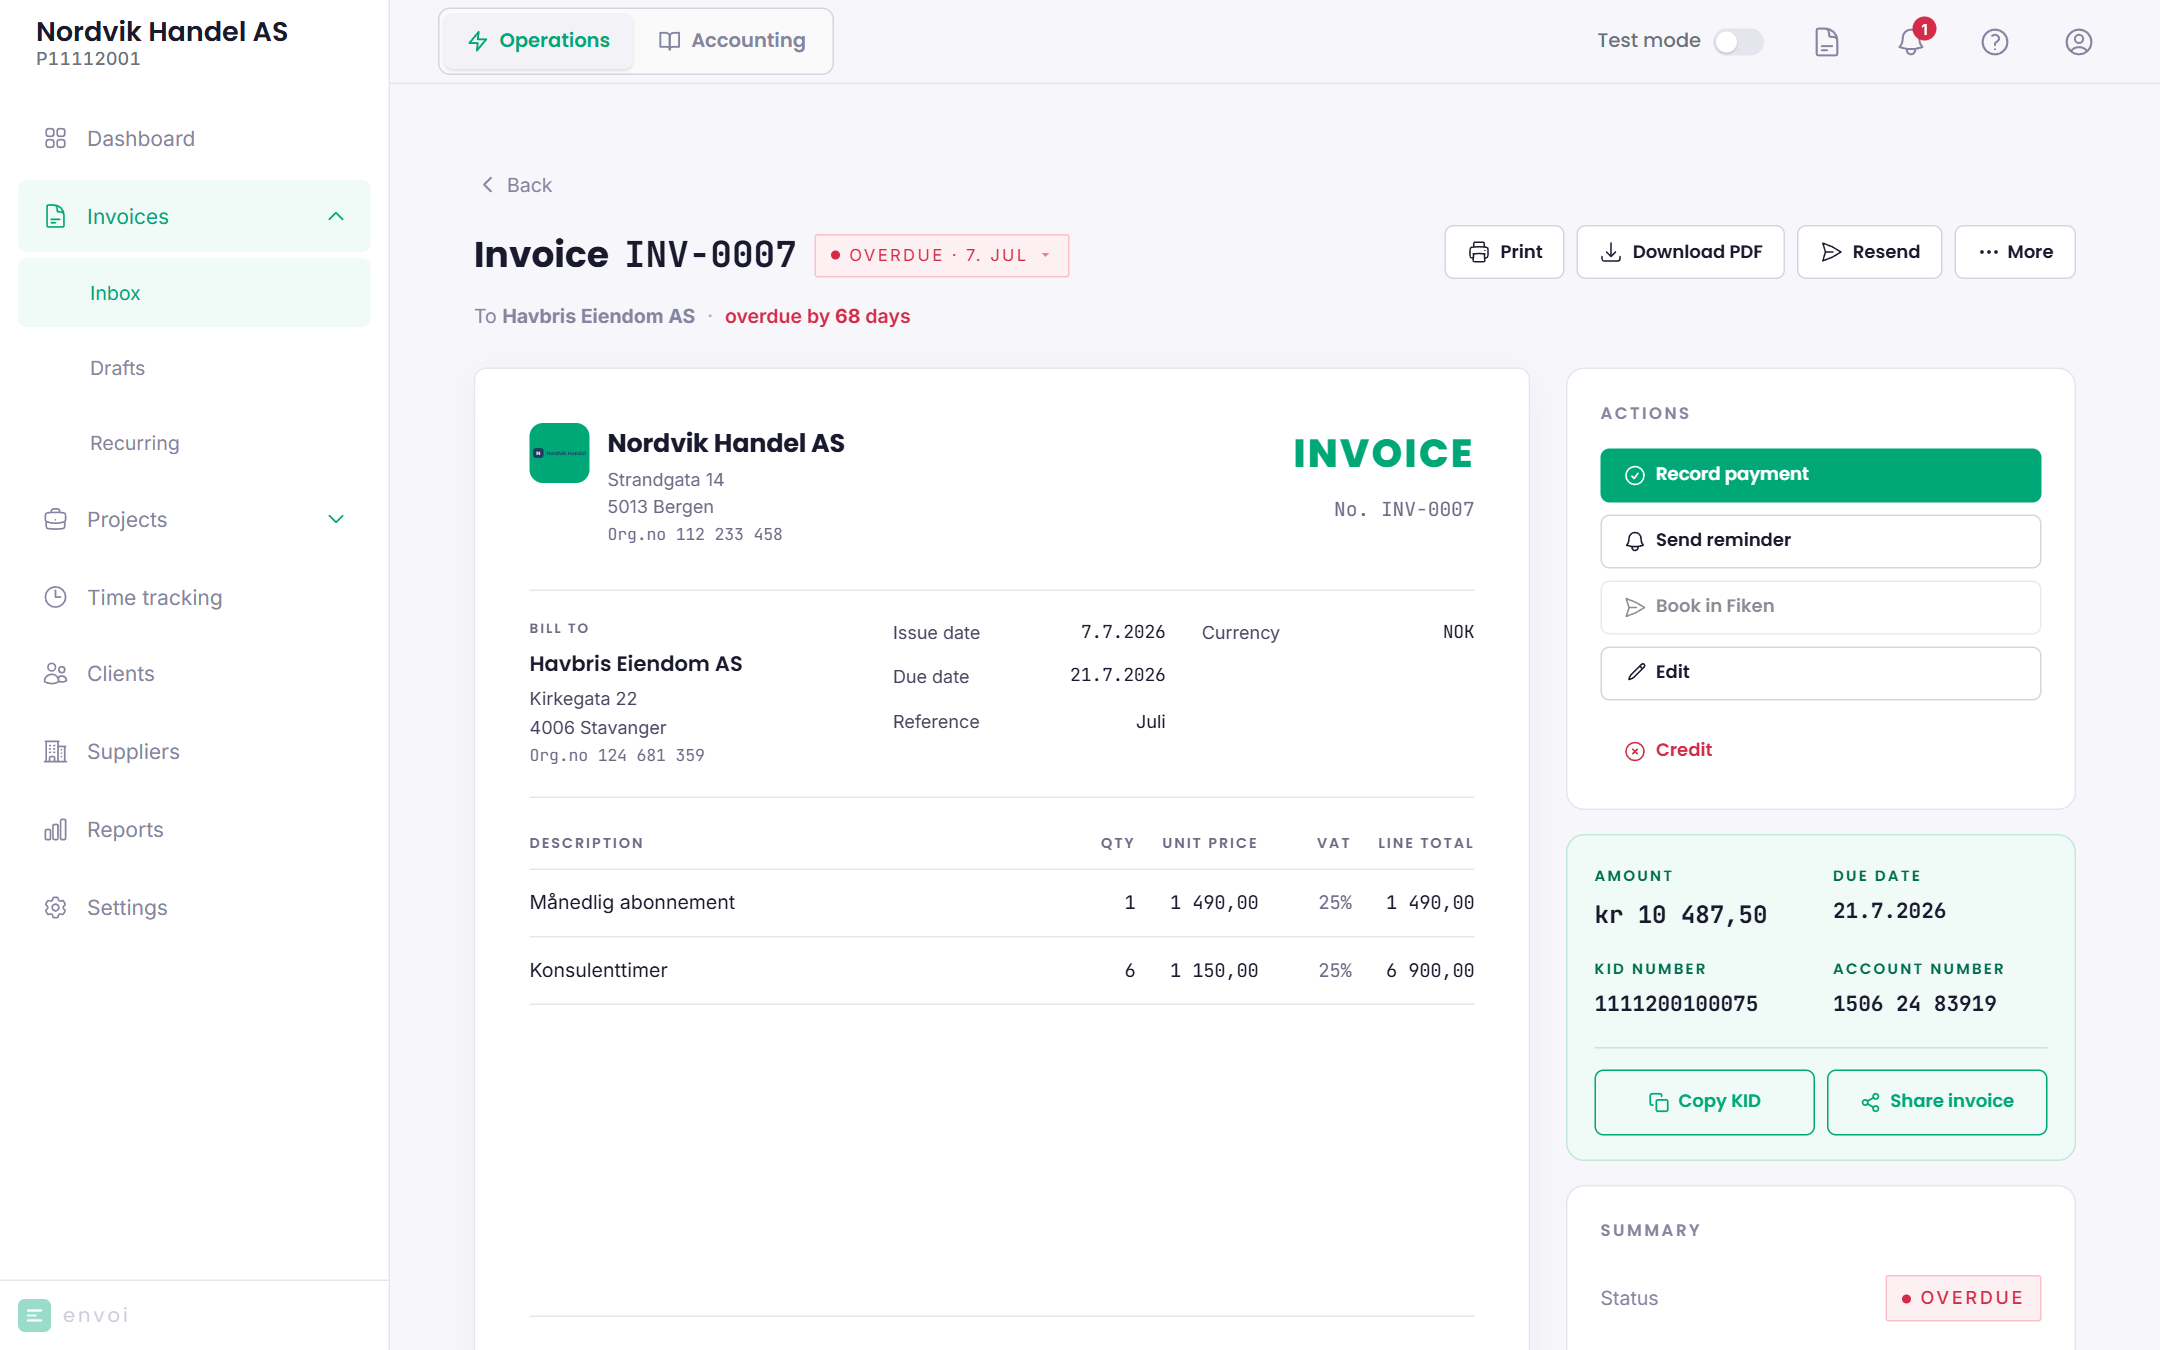2160x1350 pixels.
Task: Switch to the Accounting tab
Action: pos(733,41)
